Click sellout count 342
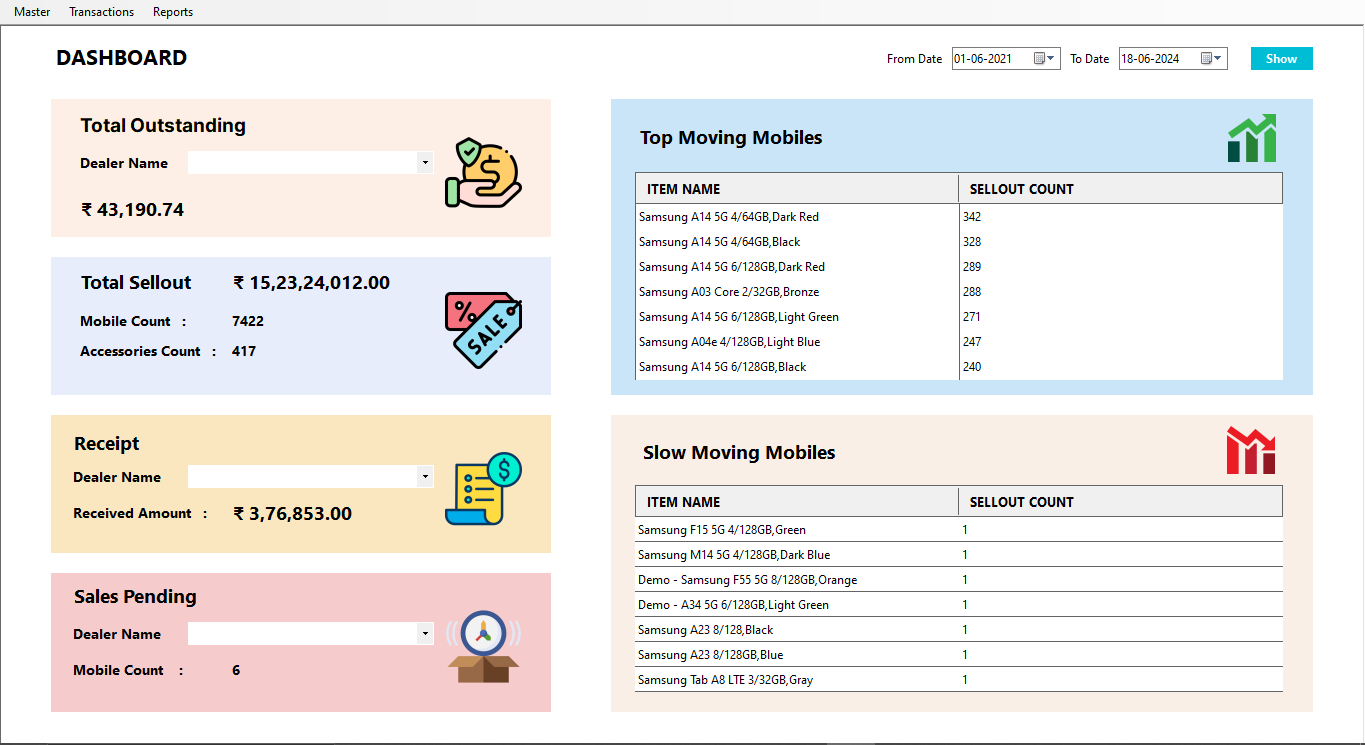 coord(972,217)
